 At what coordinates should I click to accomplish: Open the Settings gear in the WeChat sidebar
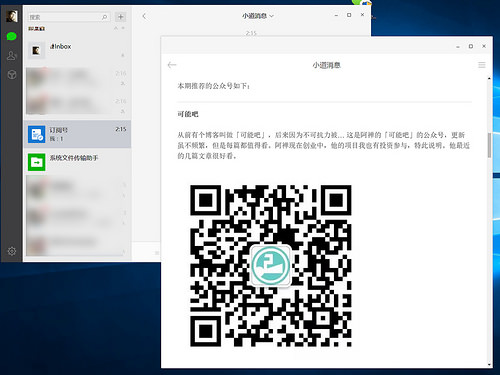tap(12, 251)
